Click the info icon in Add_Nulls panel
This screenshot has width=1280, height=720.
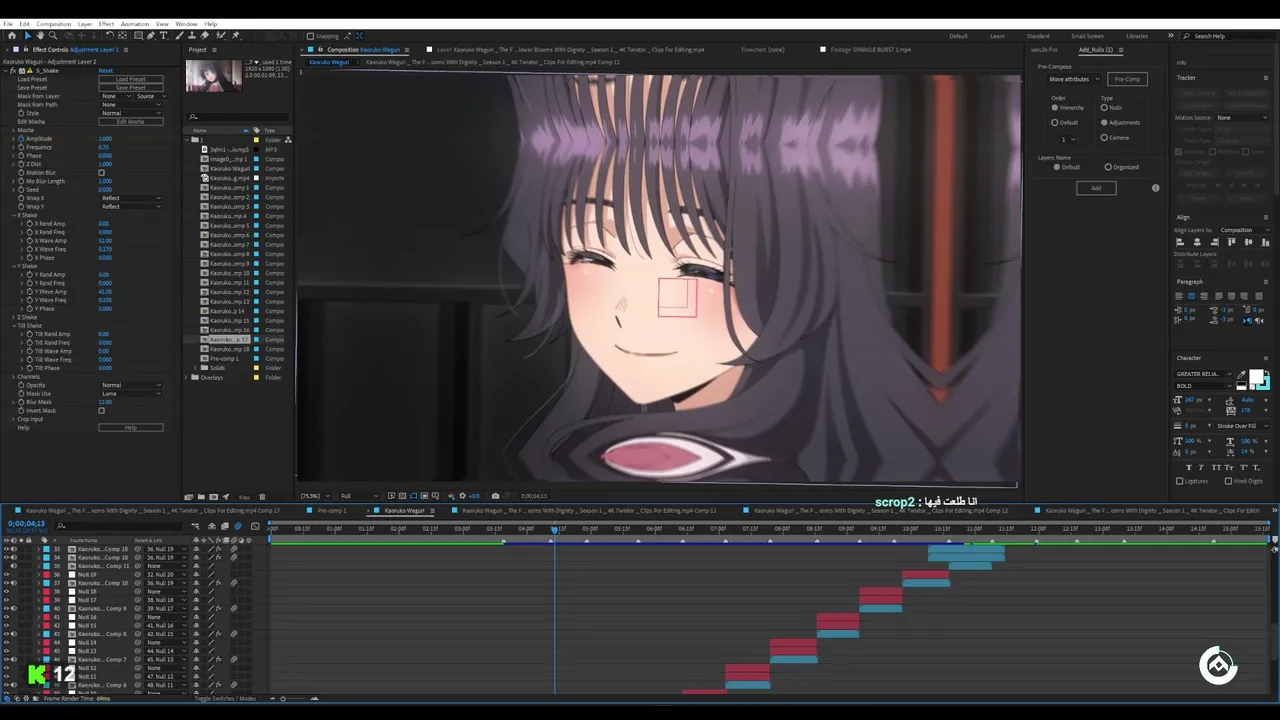[x=1156, y=188]
